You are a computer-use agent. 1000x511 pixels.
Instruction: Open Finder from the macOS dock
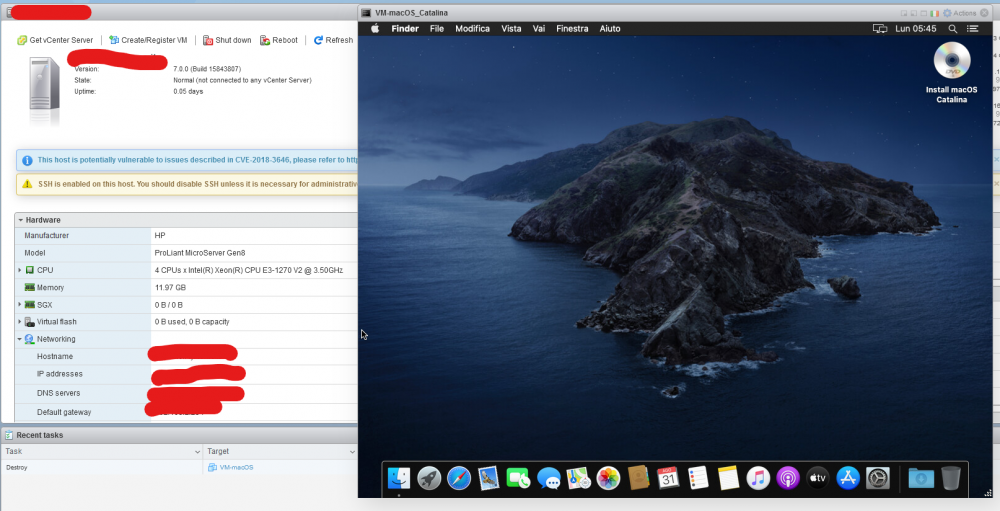399,478
